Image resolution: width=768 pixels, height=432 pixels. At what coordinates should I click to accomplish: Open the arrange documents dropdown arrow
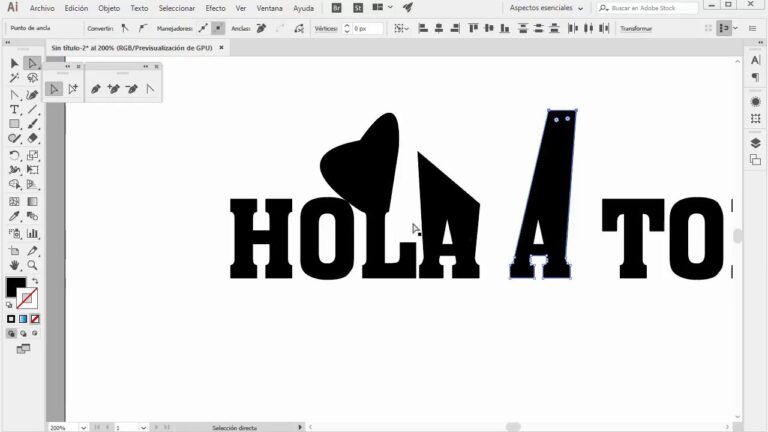click(x=390, y=7)
